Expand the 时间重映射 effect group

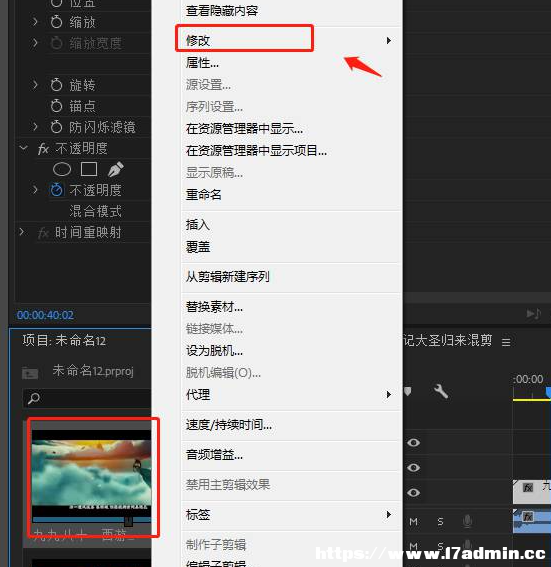(22, 232)
